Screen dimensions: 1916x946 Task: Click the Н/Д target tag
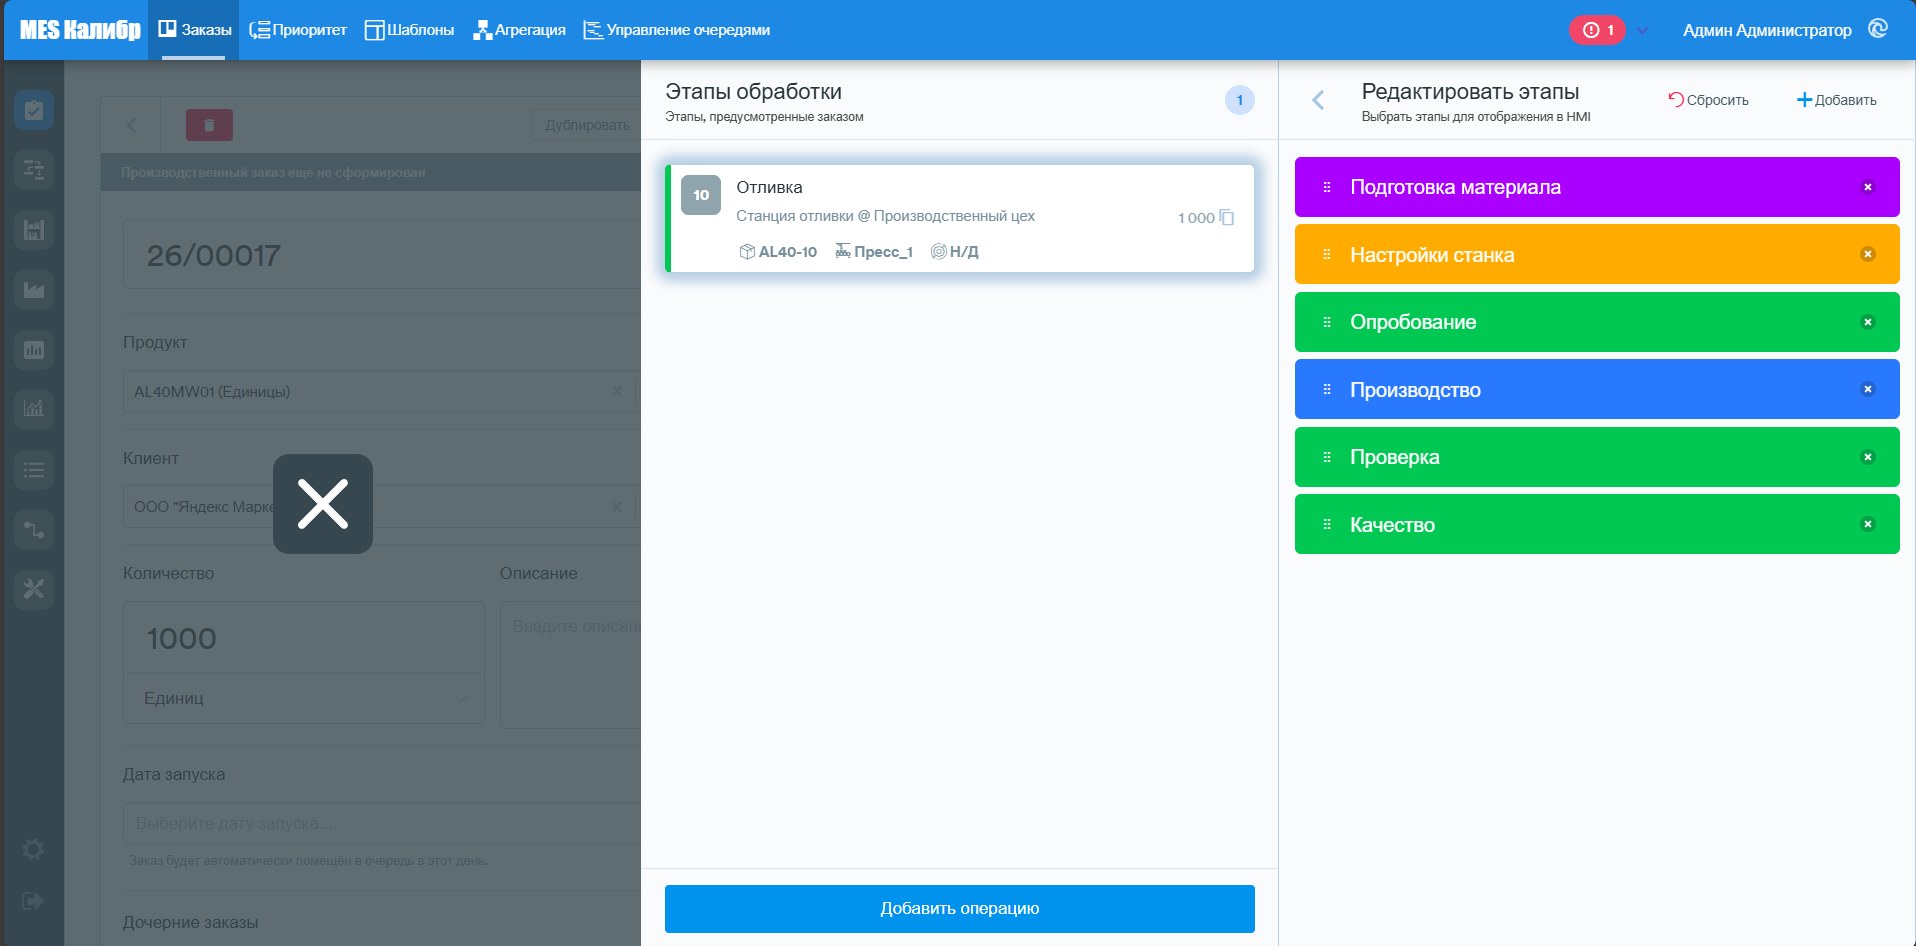pos(955,252)
